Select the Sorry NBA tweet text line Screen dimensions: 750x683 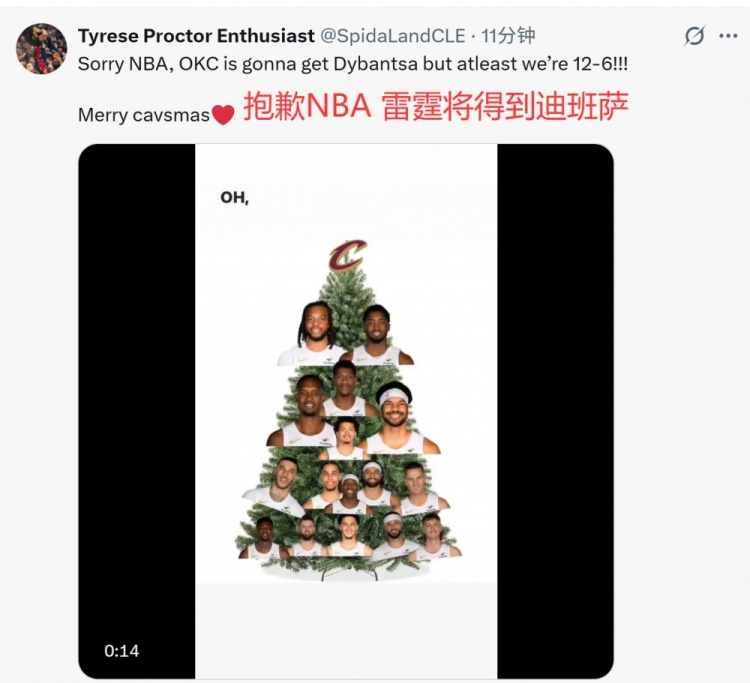(353, 64)
